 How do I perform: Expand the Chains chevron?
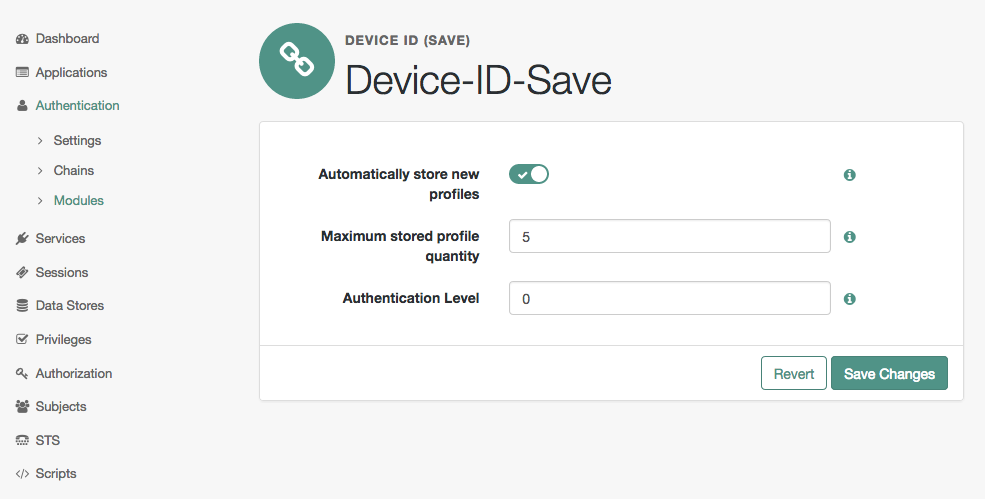click(40, 171)
